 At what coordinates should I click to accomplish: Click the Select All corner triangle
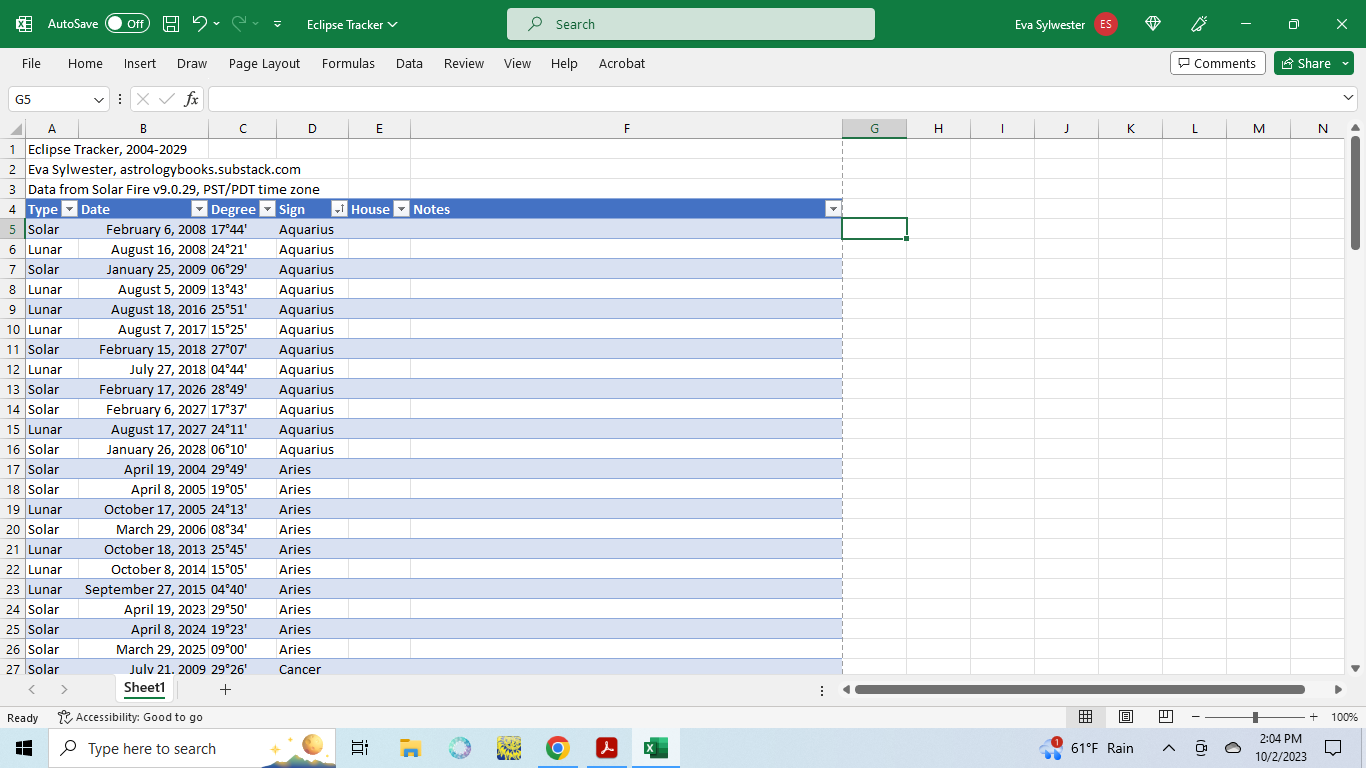pos(16,129)
